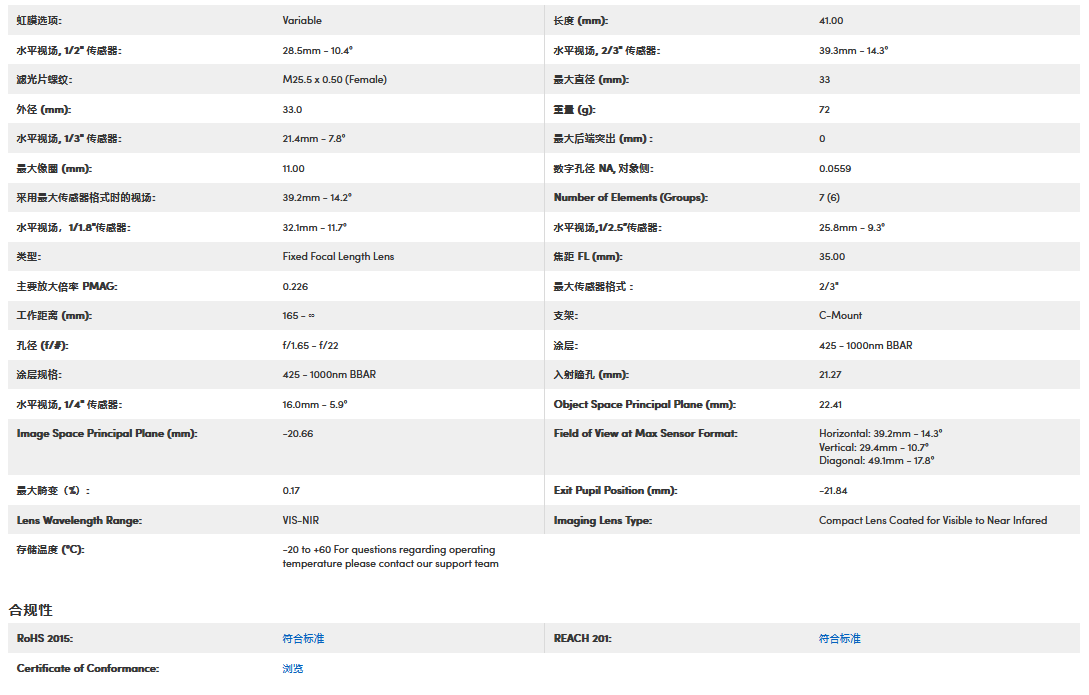Select the Lens Wavelength Range value VIS-NIR

click(301, 520)
